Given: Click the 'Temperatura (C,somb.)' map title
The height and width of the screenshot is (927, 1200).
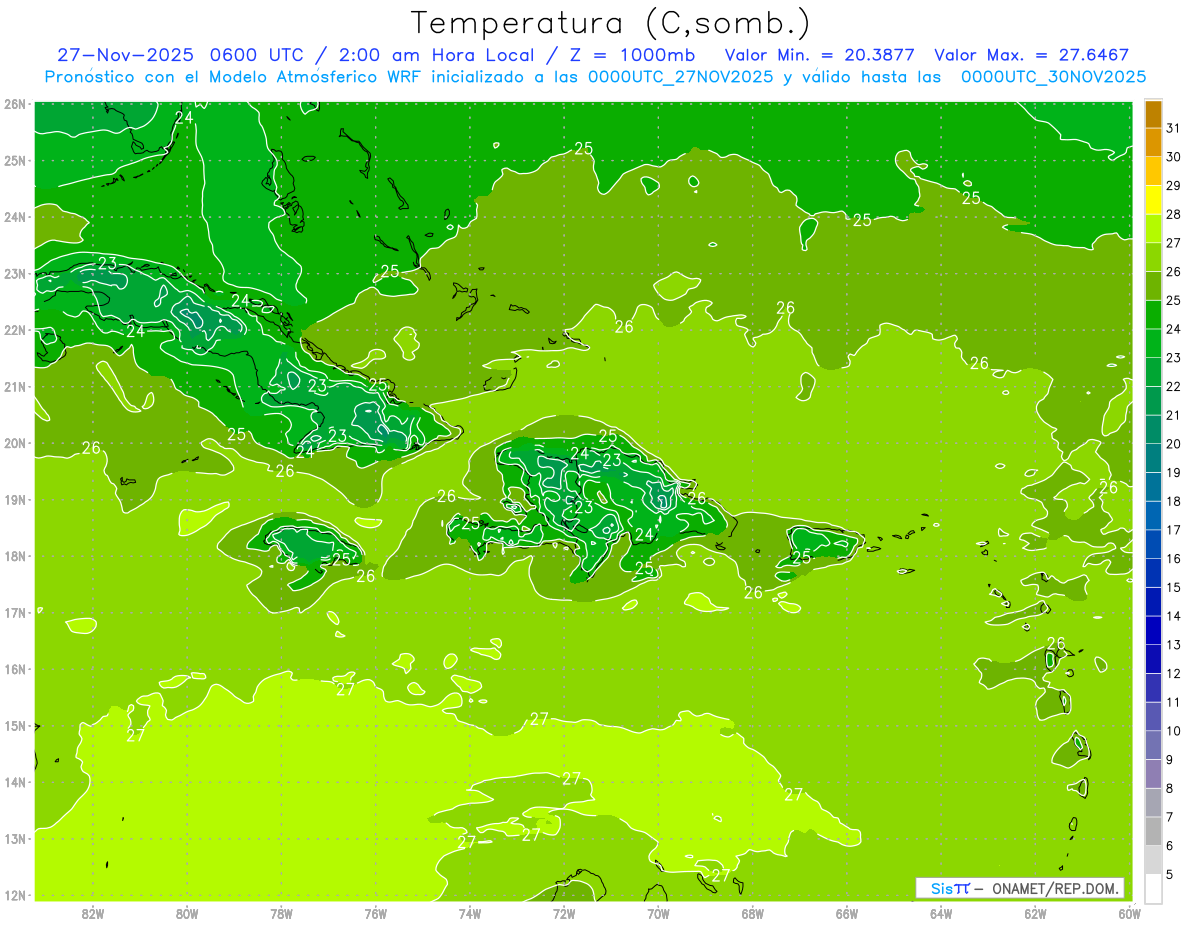Looking at the screenshot, I should (x=610, y=23).
